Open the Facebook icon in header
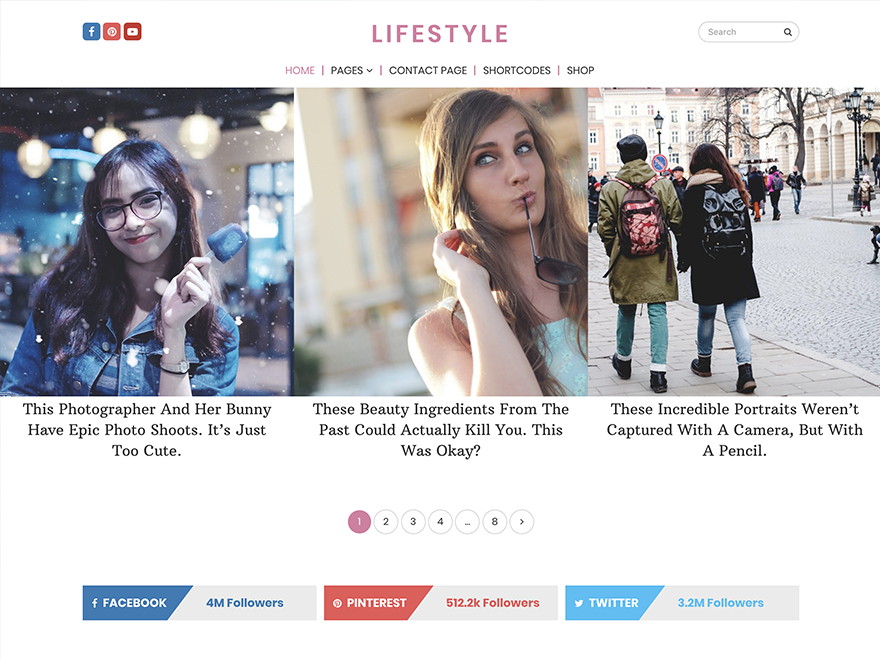The height and width of the screenshot is (660, 880). coord(91,31)
